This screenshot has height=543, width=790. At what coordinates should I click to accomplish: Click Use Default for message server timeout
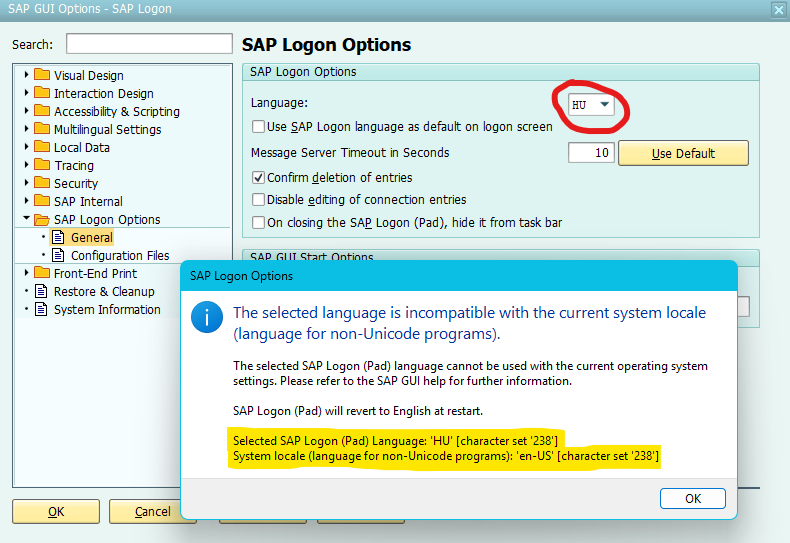[683, 153]
